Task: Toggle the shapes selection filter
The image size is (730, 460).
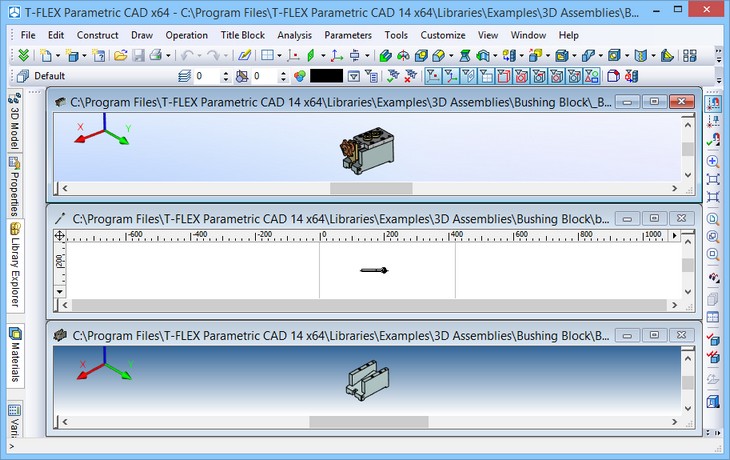Action: pos(592,76)
